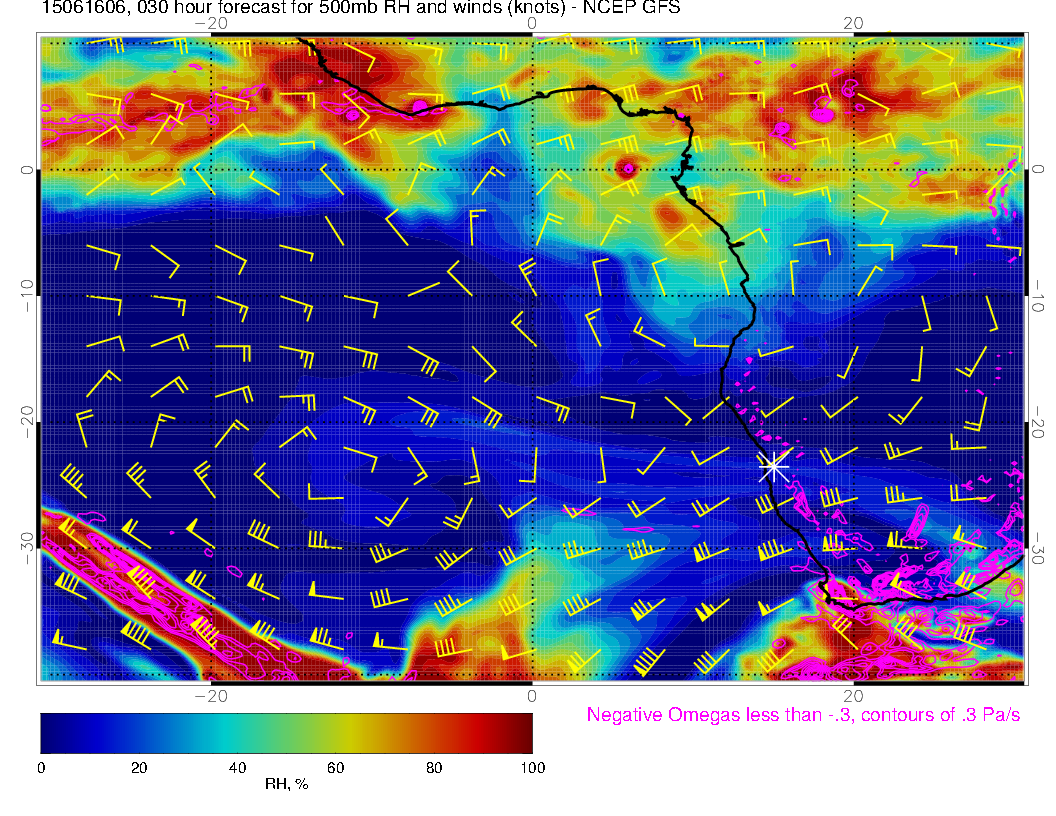Image resolution: width=1056 pixels, height=816 pixels.
Task: Click the '20' longitude label on the top axis
Action: pos(853,23)
